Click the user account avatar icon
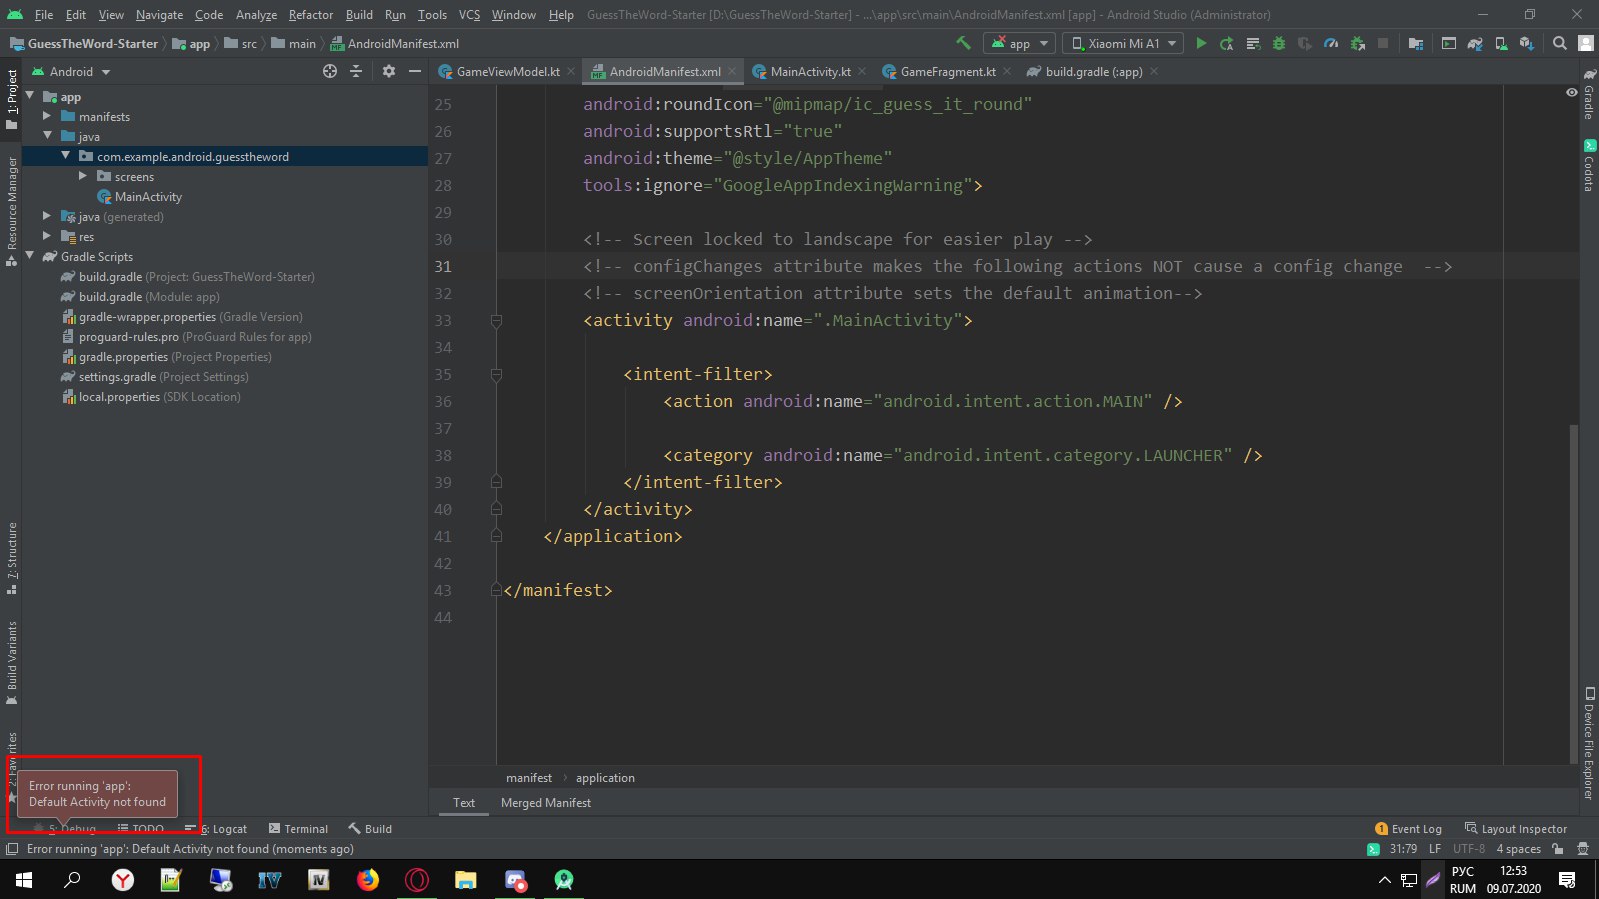 coord(1585,43)
